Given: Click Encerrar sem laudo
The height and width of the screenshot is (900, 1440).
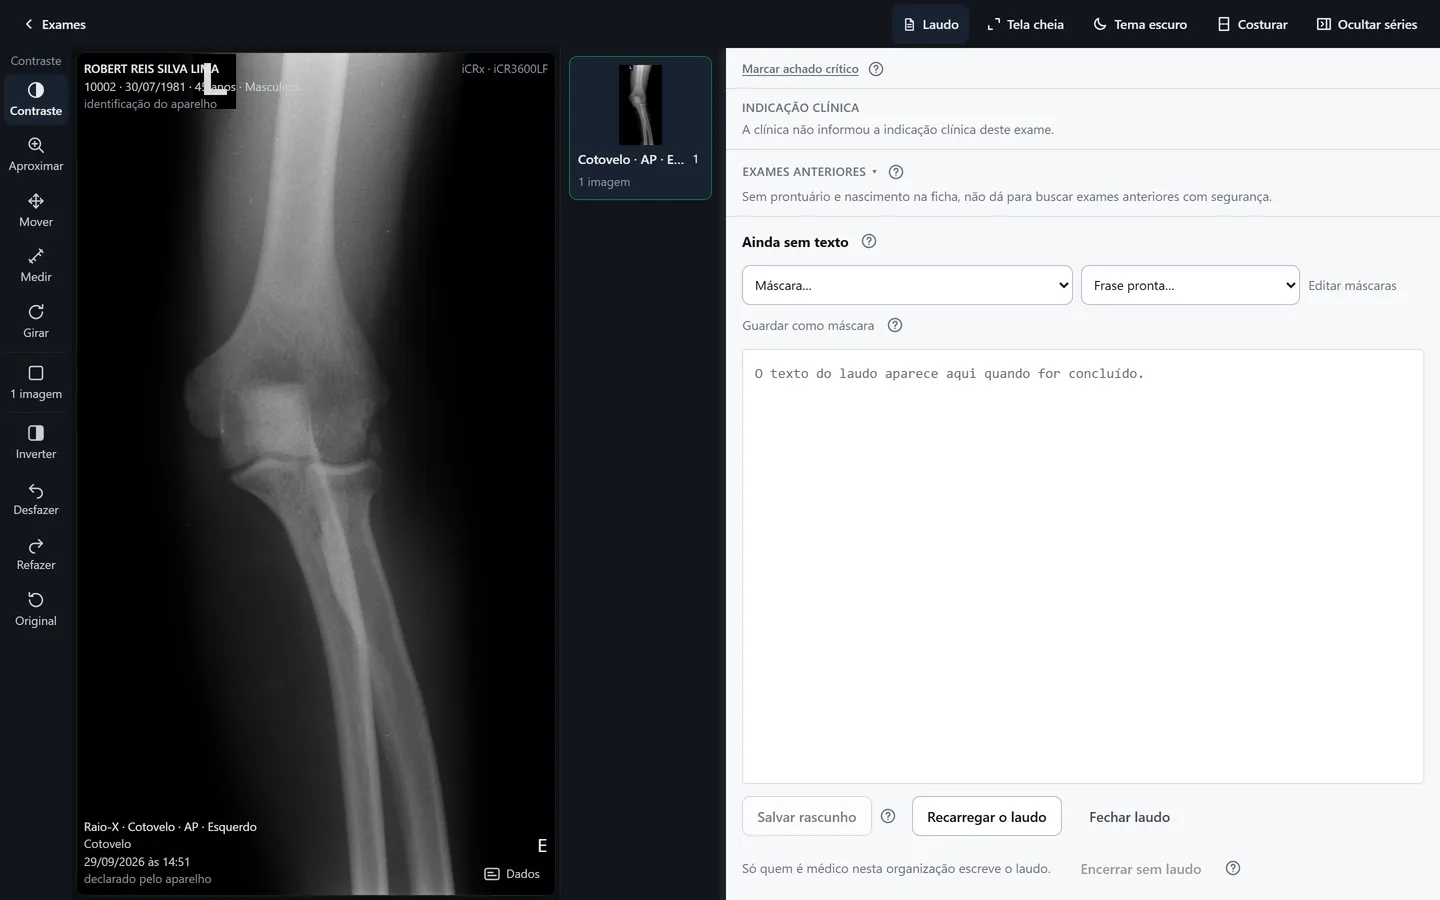Looking at the screenshot, I should (x=1141, y=869).
